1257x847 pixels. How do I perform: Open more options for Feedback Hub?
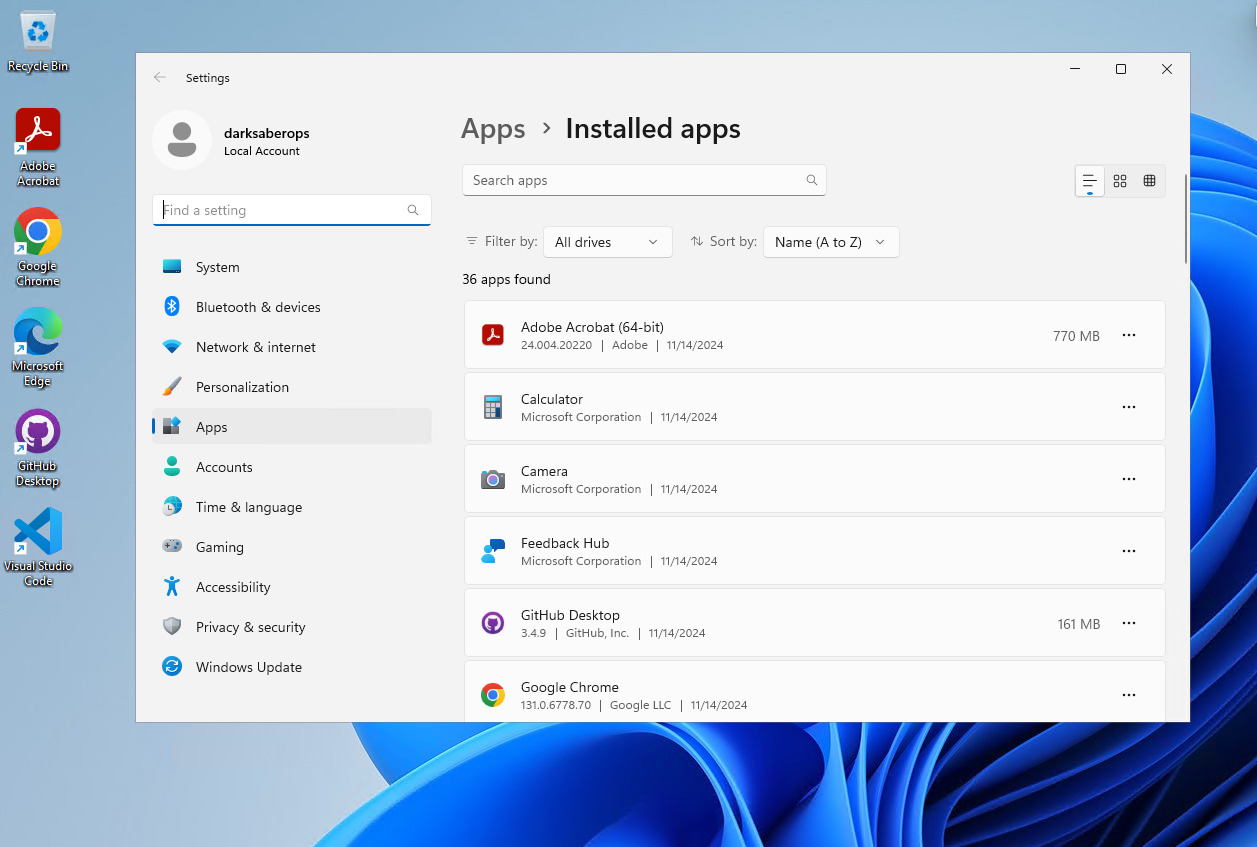pos(1129,552)
